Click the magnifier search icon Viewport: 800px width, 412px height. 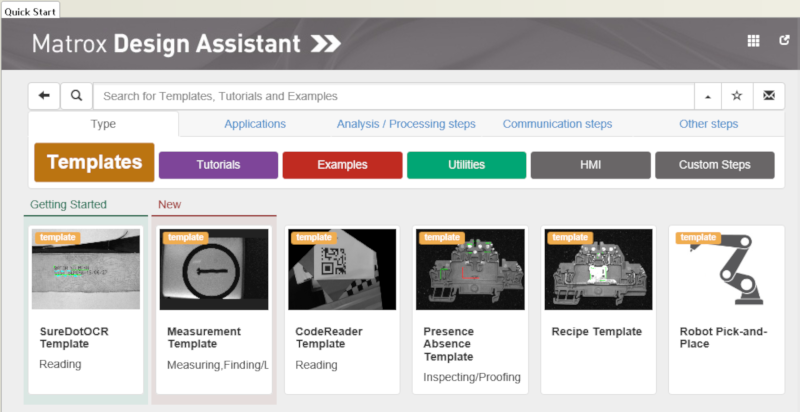point(77,96)
